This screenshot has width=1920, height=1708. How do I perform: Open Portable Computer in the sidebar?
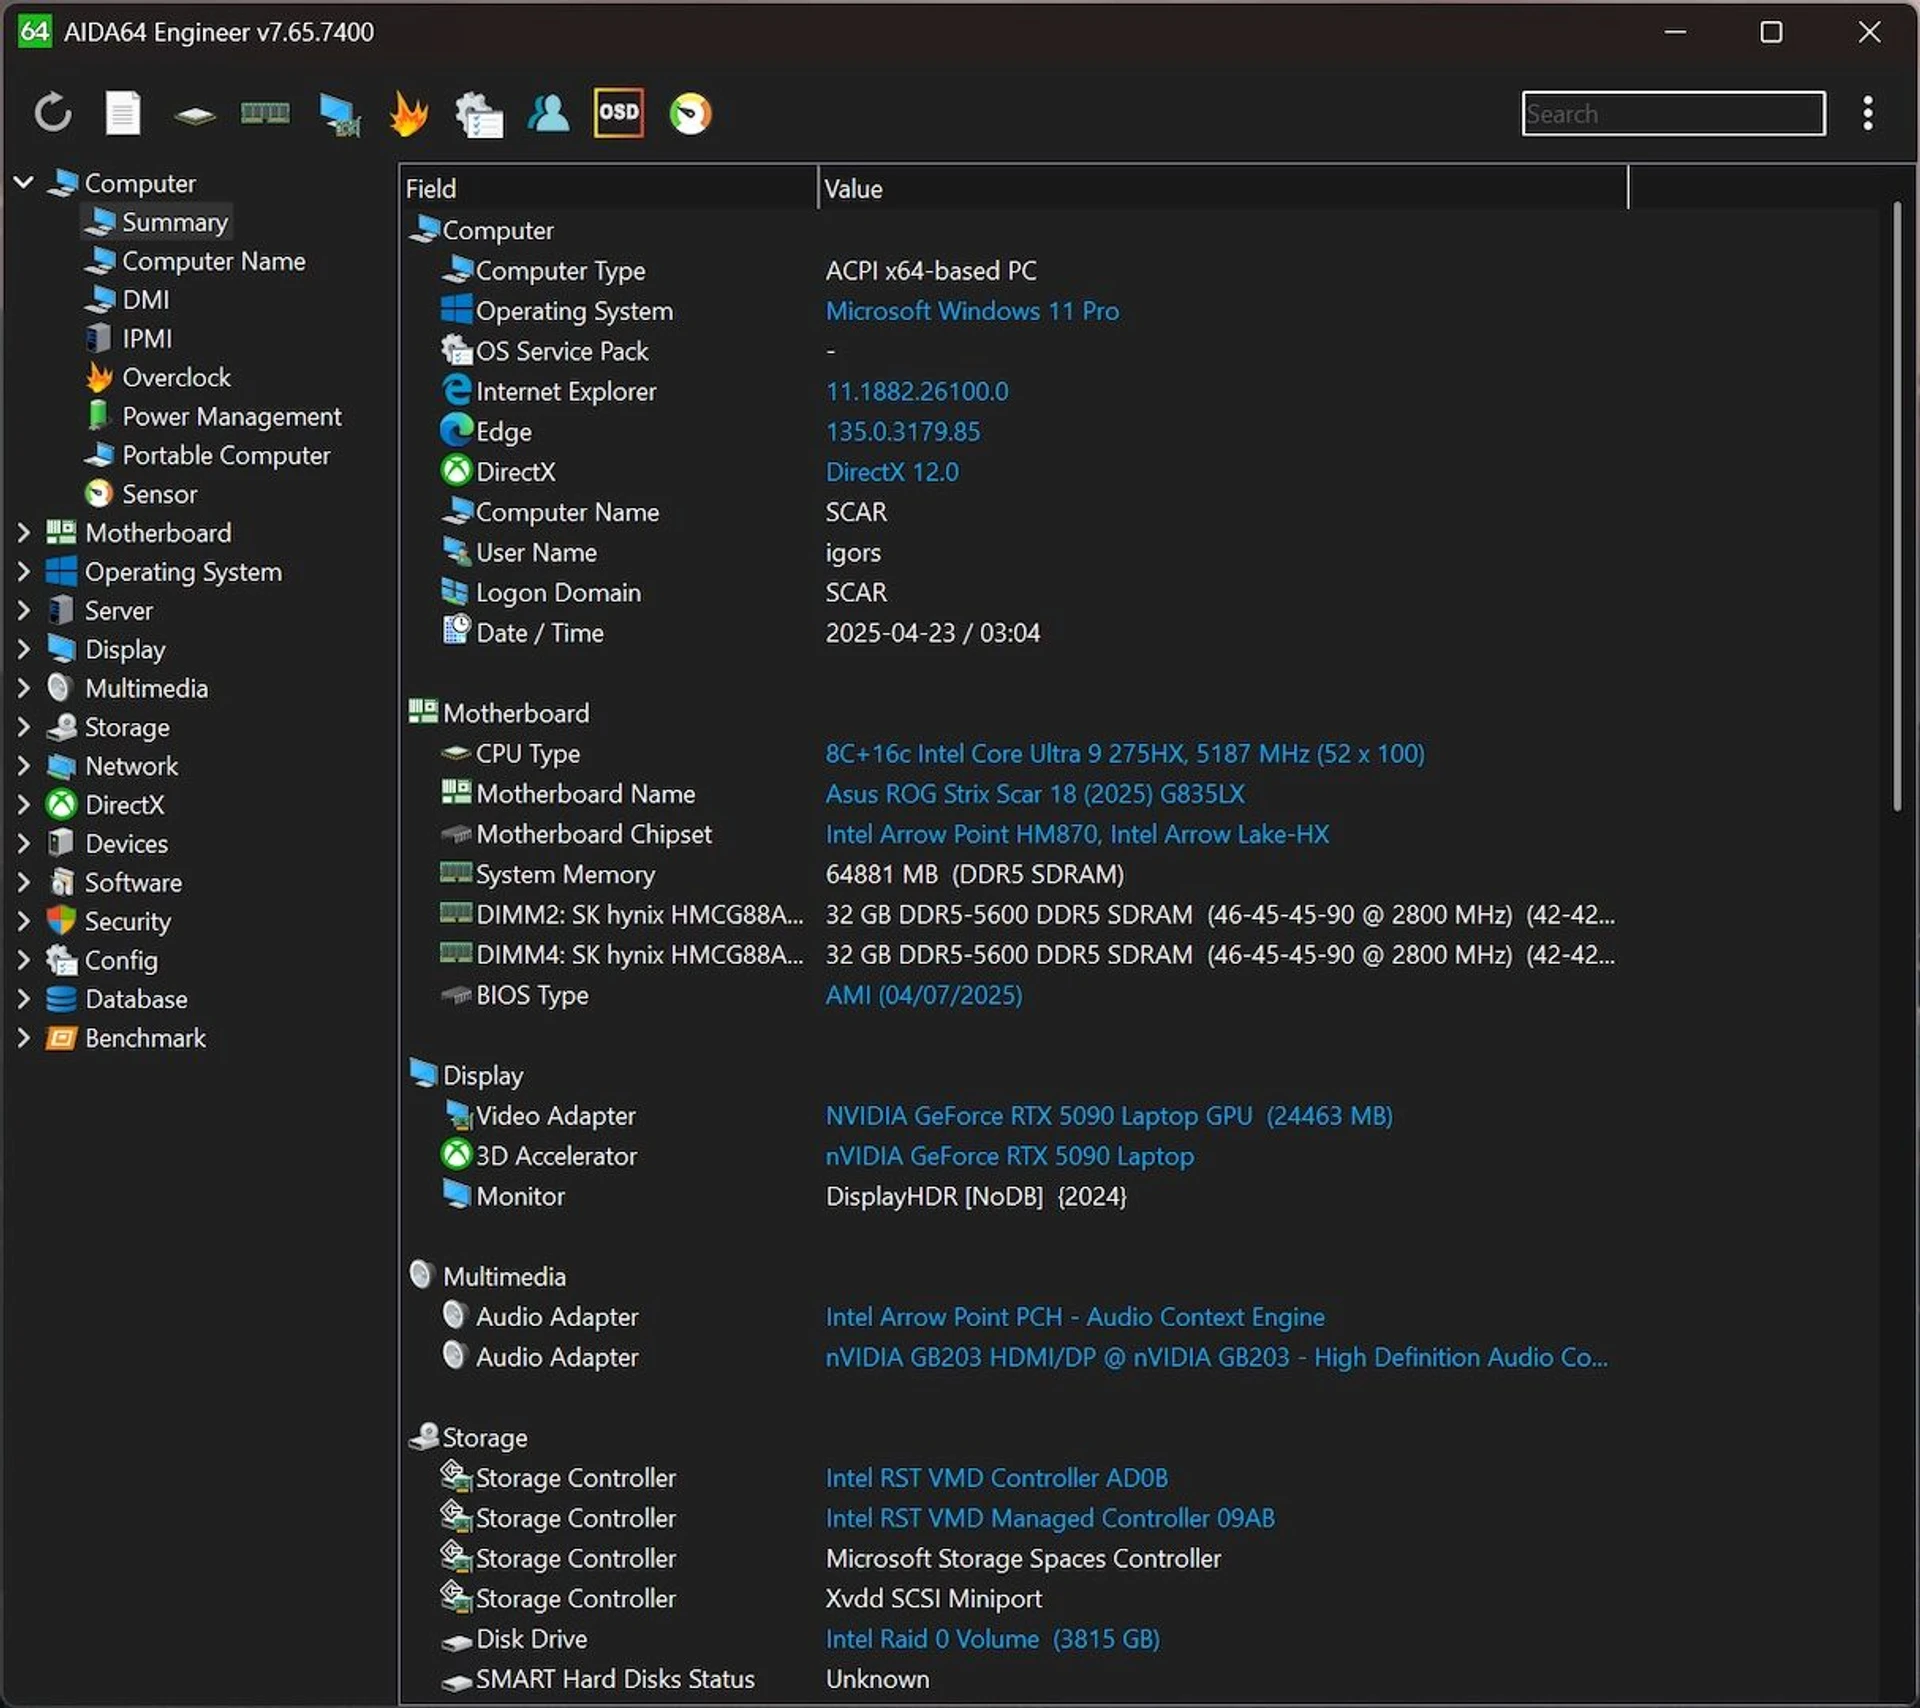[x=207, y=455]
